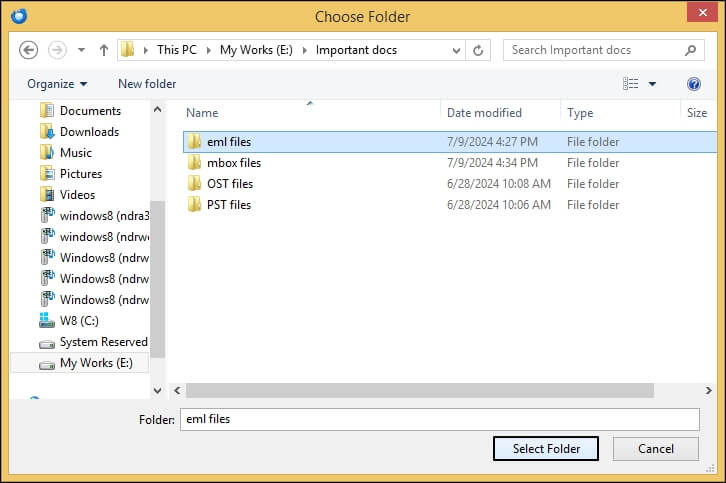726x483 pixels.
Task: Click the date 6/28/2024 10:06 AM
Action: point(499,204)
